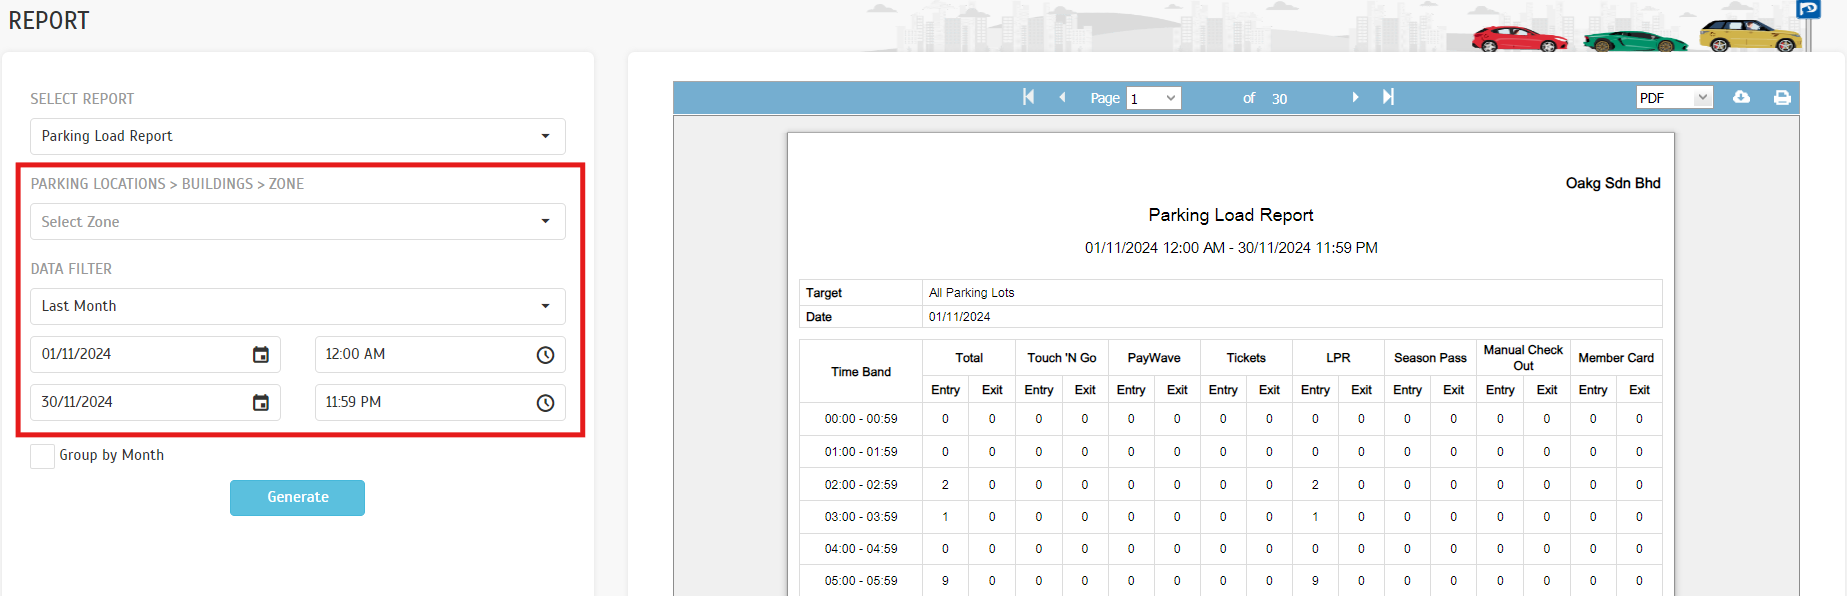Go to first page of report
This screenshot has height=596, width=1847.
click(1028, 97)
